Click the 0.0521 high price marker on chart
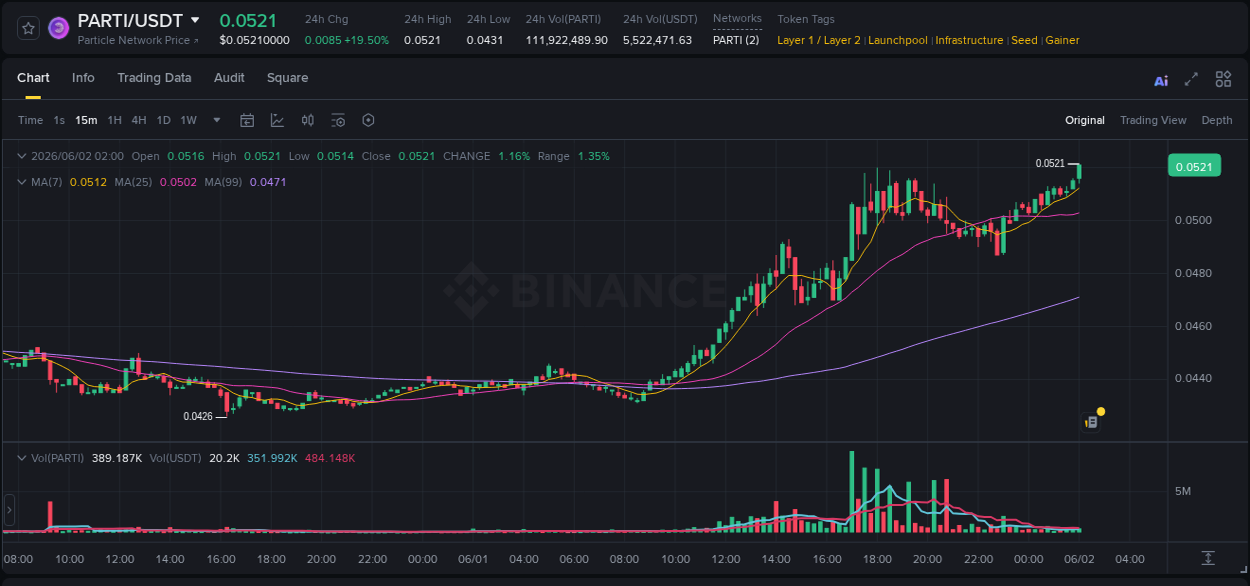1250x586 pixels. pos(1050,163)
